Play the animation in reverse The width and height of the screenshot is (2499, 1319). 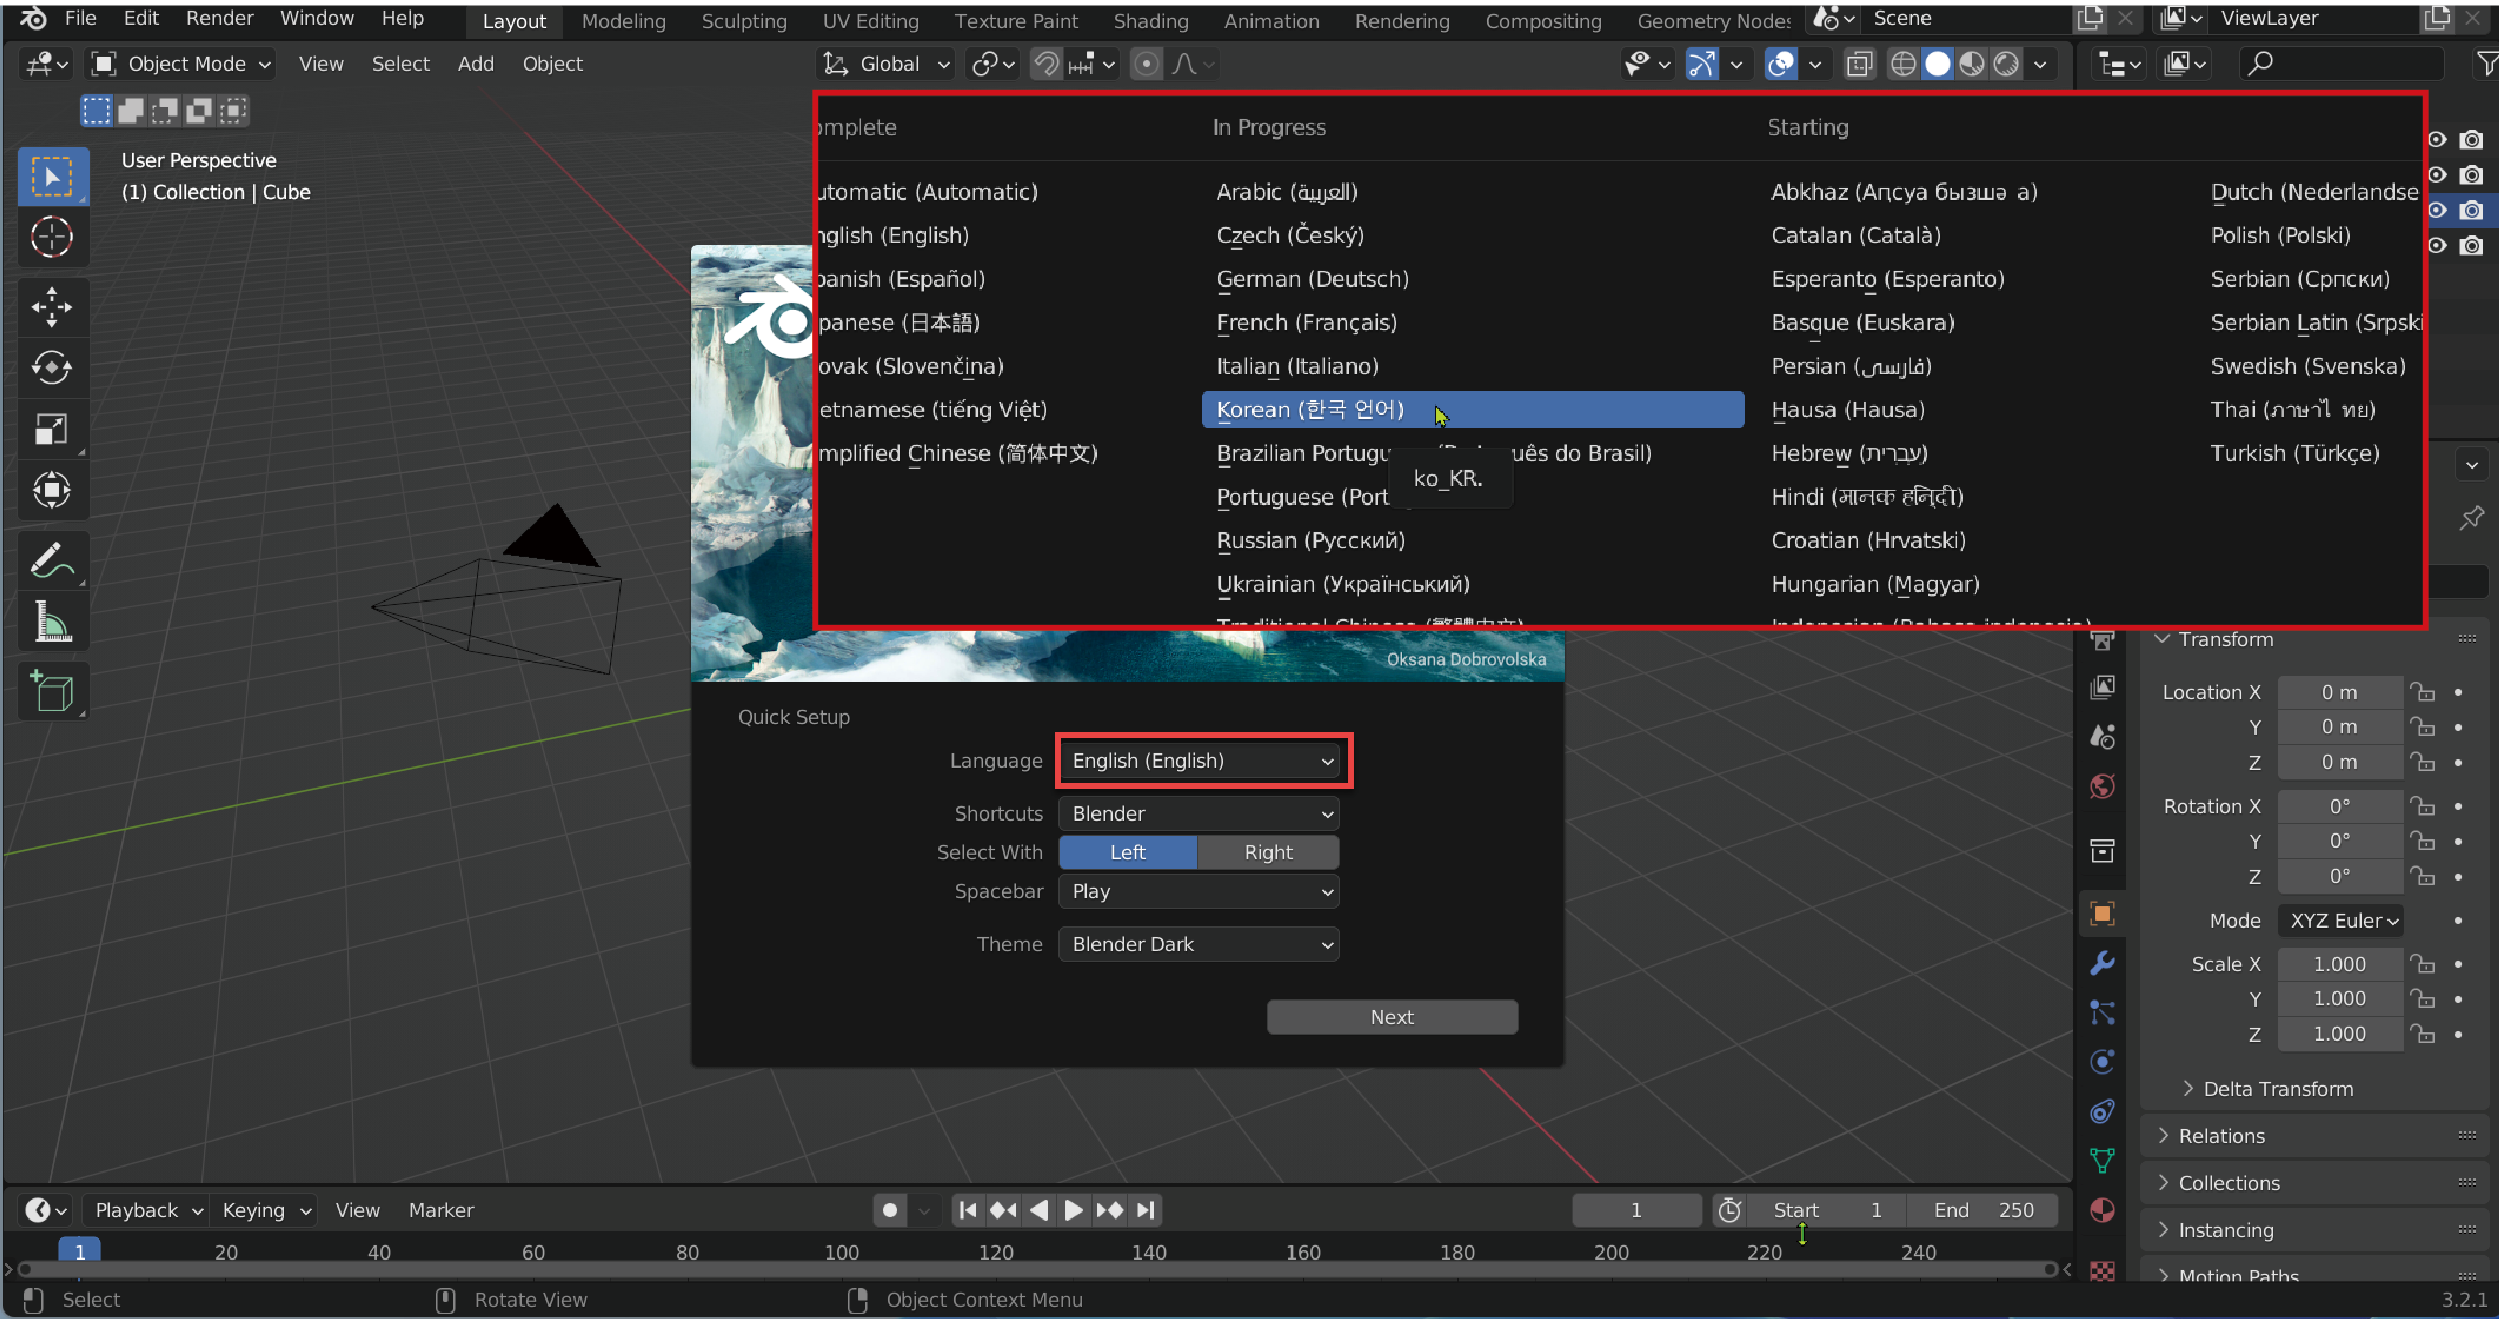click(1039, 1210)
